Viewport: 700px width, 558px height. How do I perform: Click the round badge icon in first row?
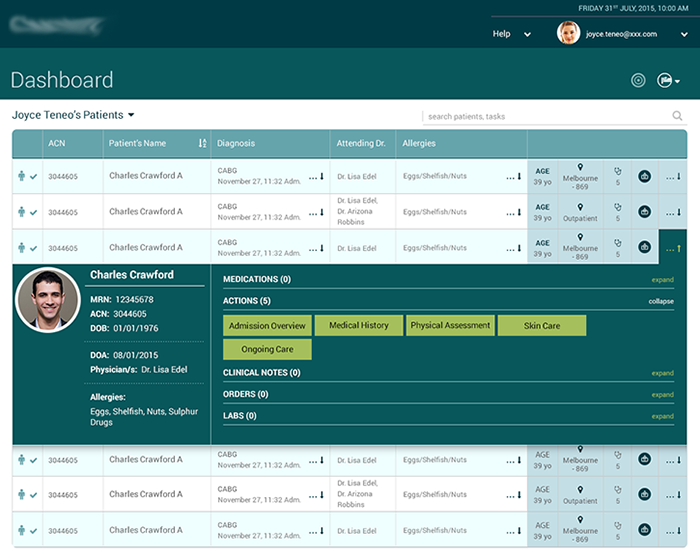pyautogui.click(x=644, y=176)
